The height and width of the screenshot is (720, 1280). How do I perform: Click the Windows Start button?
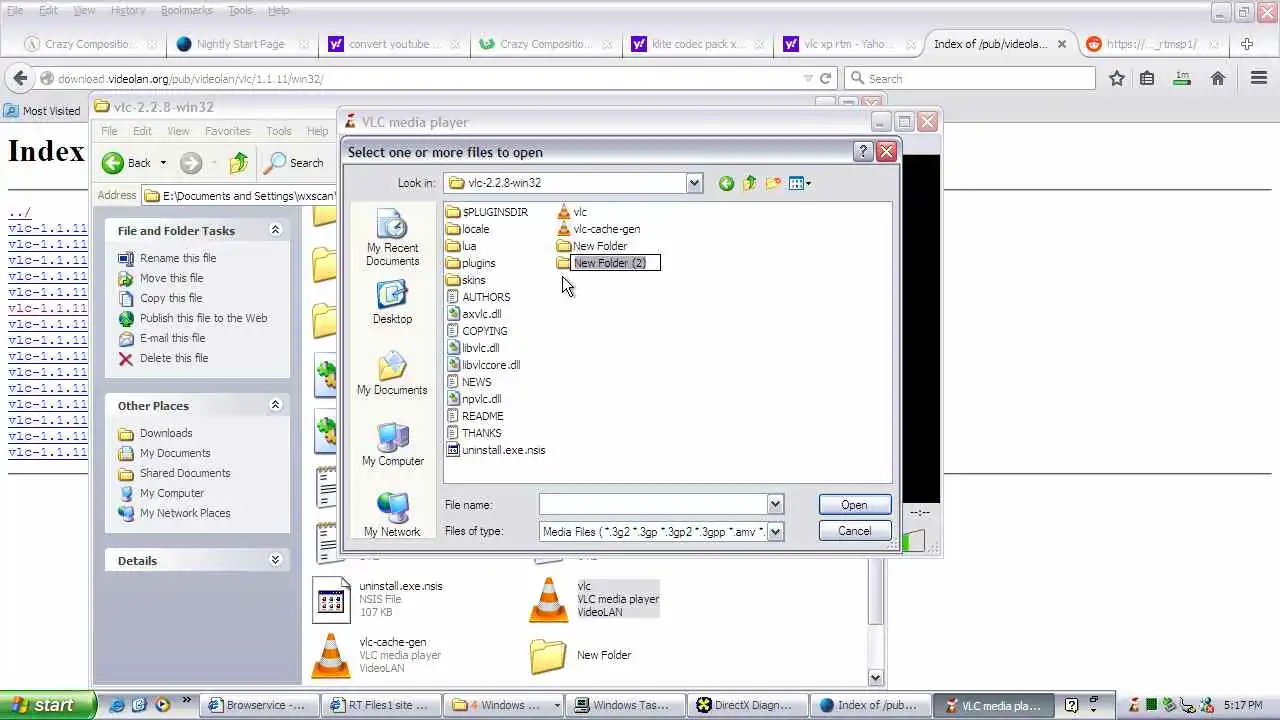pyautogui.click(x=47, y=705)
